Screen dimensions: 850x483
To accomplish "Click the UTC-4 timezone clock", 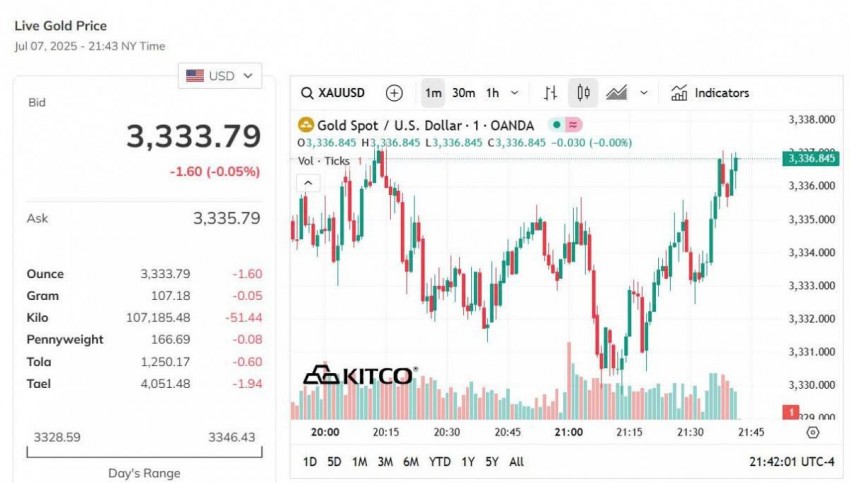I will [x=792, y=462].
